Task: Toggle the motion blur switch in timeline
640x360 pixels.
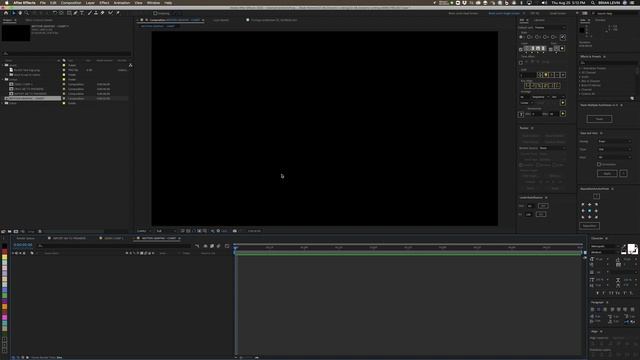Action: pyautogui.click(x=218, y=246)
